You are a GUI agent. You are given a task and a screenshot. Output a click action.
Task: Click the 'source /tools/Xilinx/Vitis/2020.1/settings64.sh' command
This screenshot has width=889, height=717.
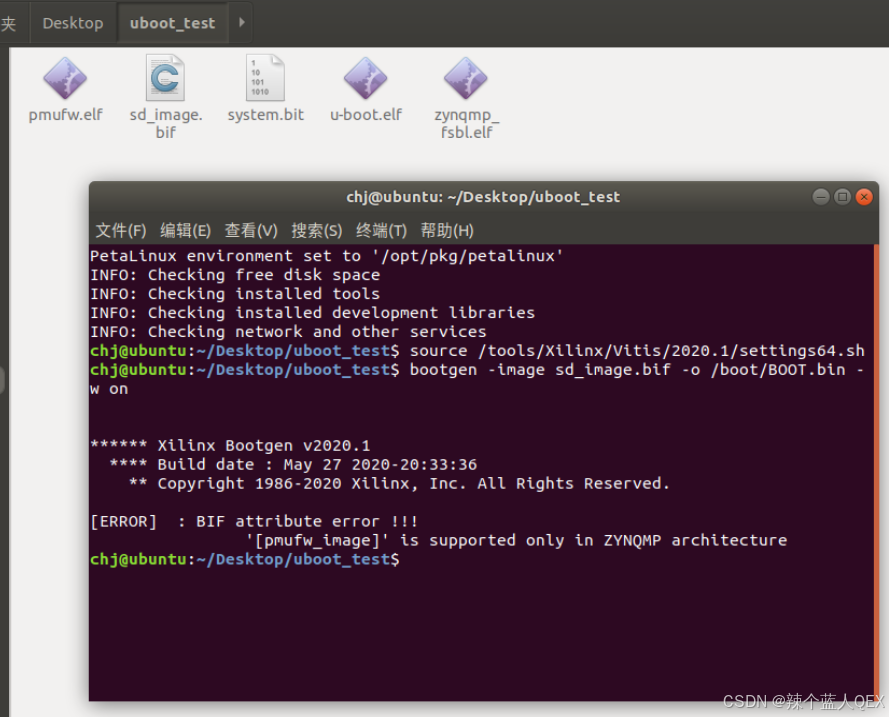pos(637,351)
